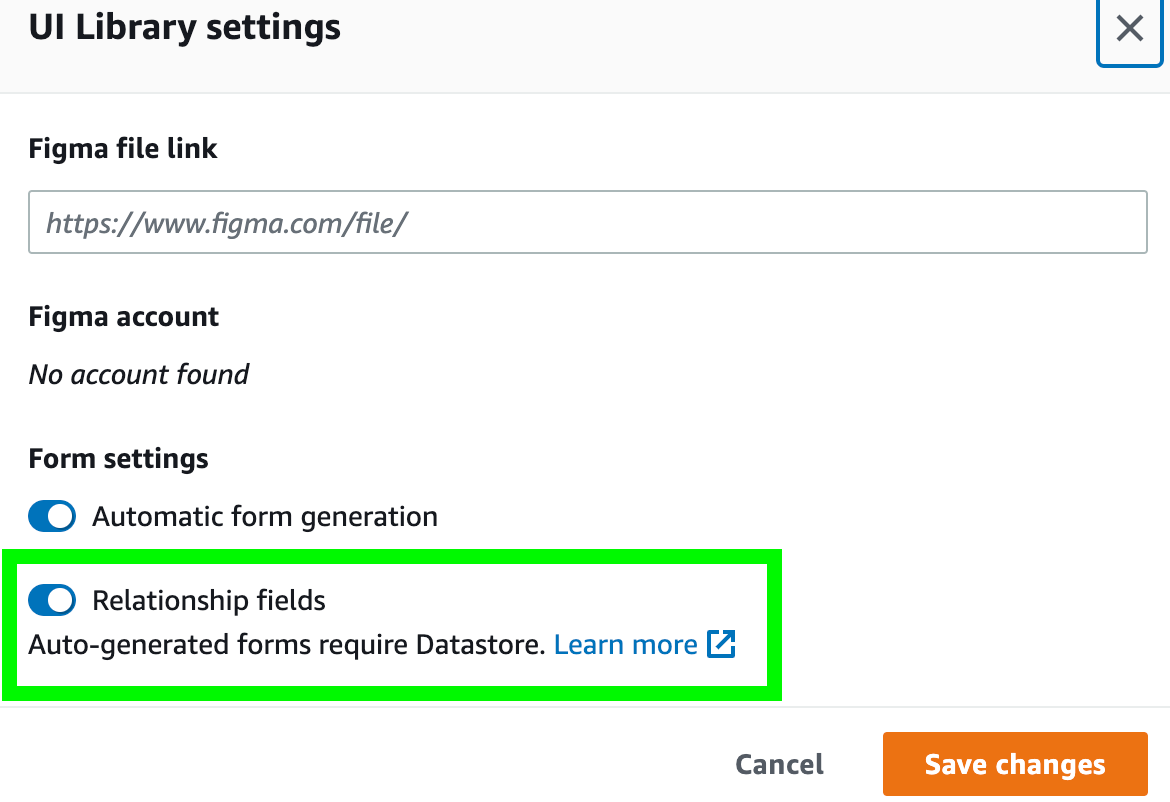This screenshot has width=1170, height=802.
Task: Click the 'Figma file link' field label
Action: coord(123,149)
